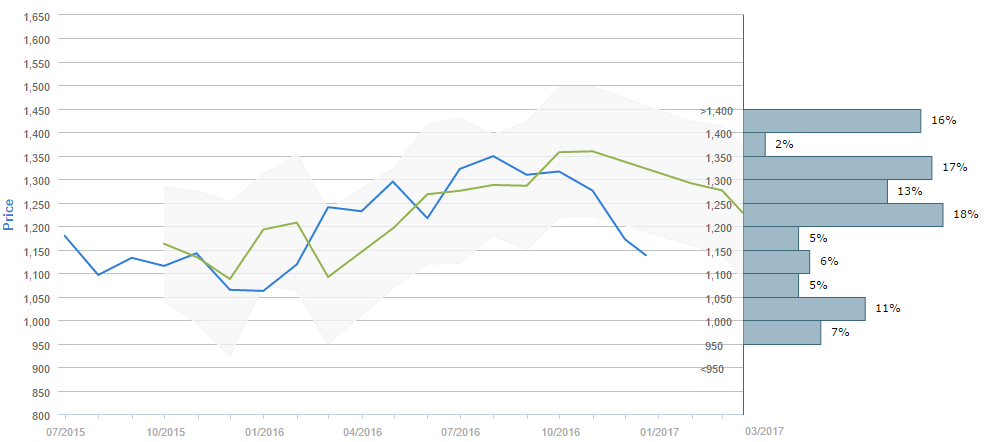Select the 13% histogram bar

pyautogui.click(x=816, y=191)
